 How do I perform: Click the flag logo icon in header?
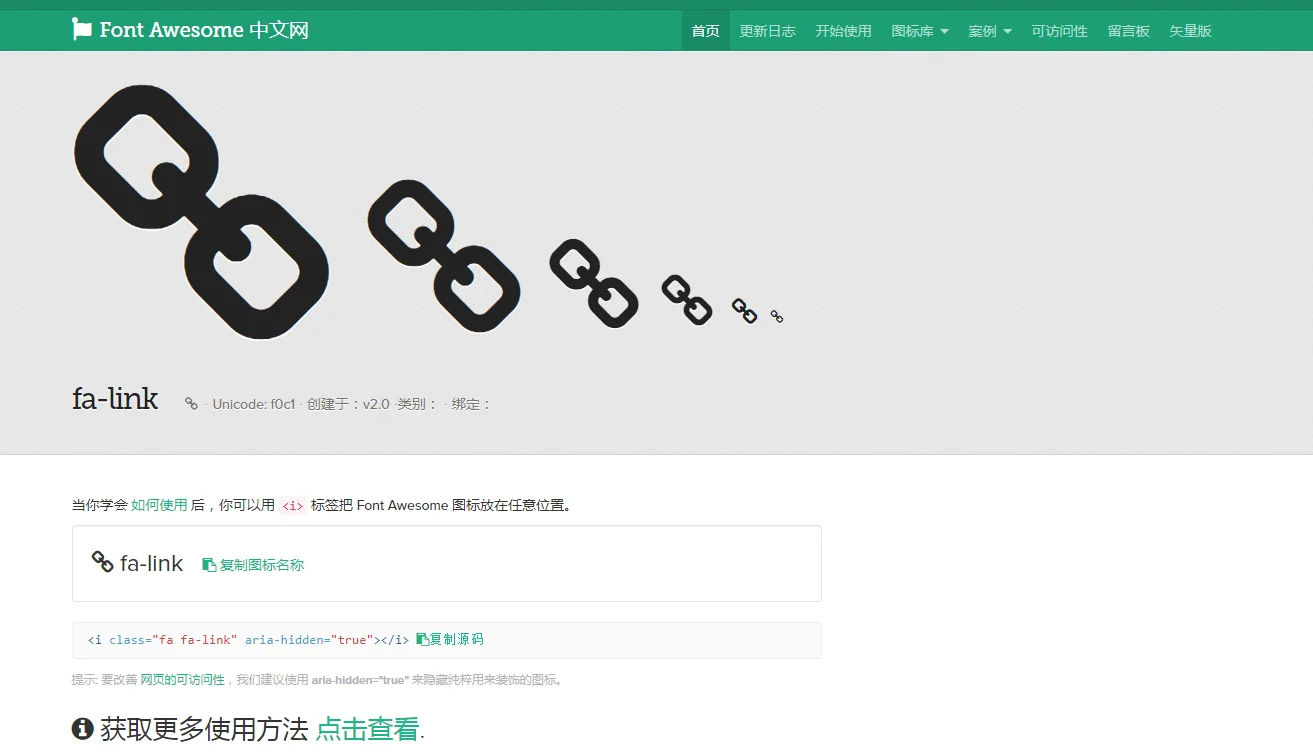coord(82,30)
